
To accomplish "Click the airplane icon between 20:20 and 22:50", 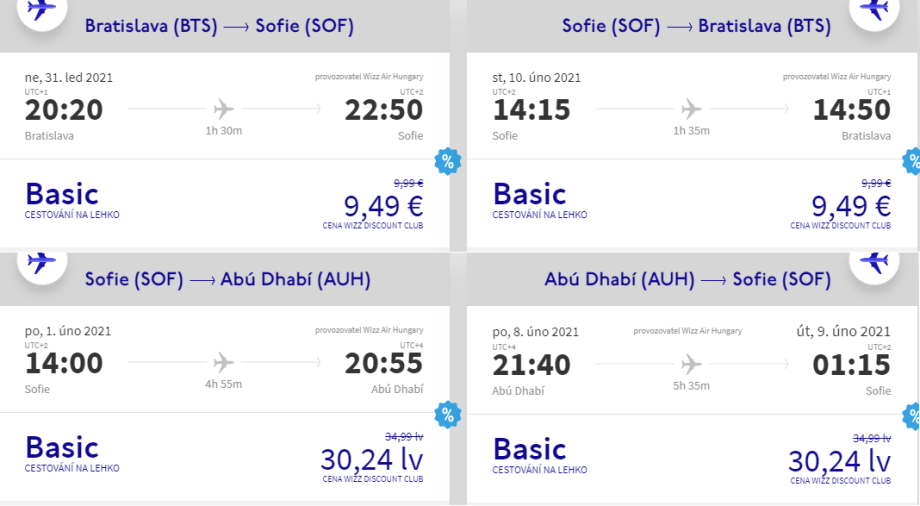I will pos(224,108).
